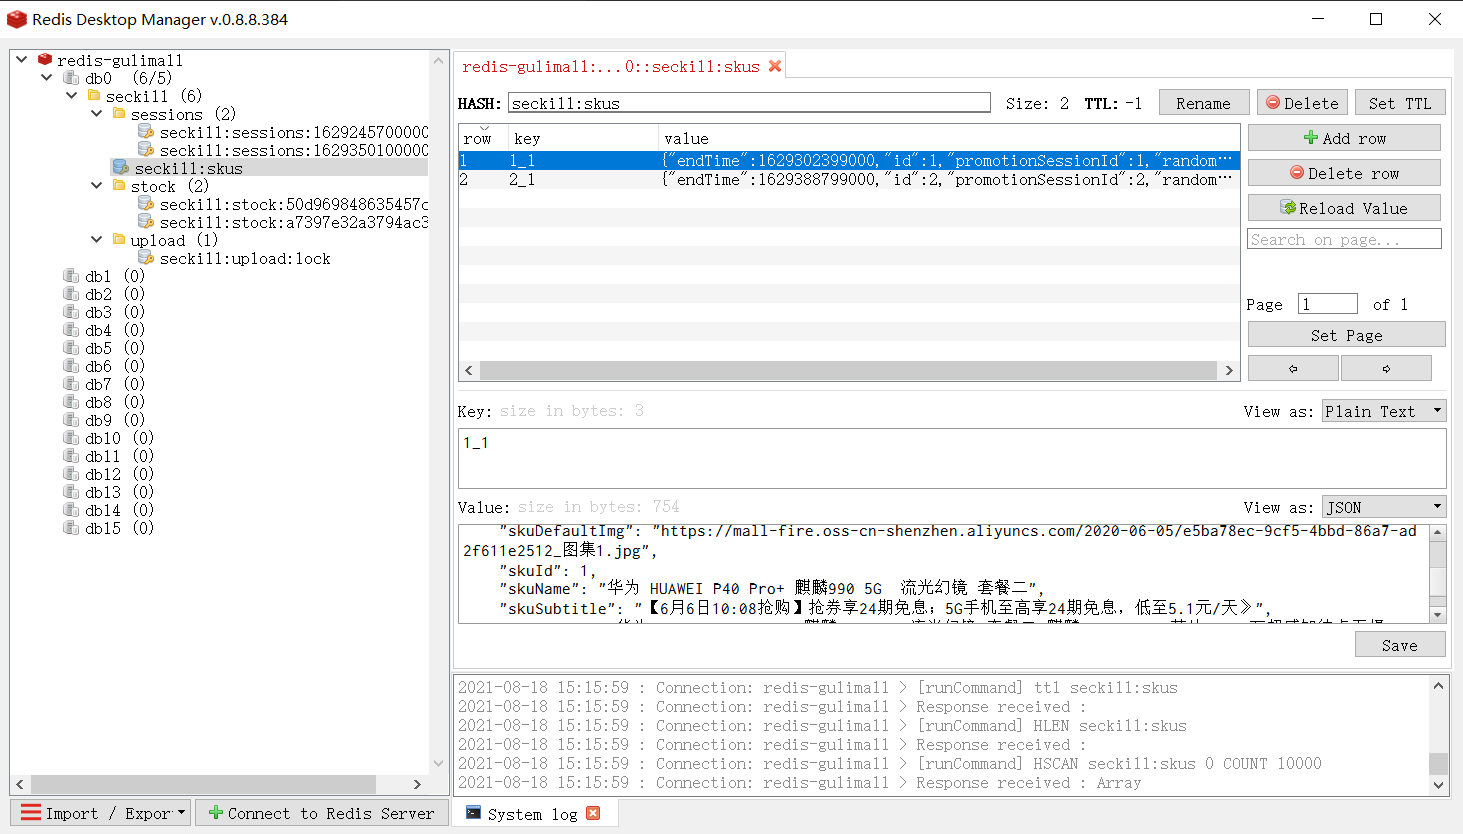The height and width of the screenshot is (834, 1463).
Task: Click the Delete key button
Action: click(x=1302, y=103)
